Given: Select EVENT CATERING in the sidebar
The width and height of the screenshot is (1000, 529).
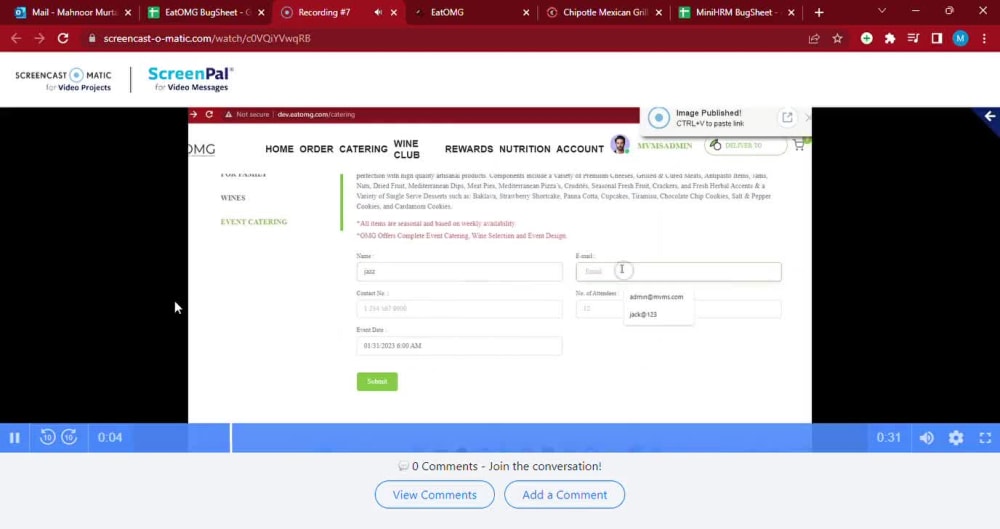Looking at the screenshot, I should coord(254,222).
